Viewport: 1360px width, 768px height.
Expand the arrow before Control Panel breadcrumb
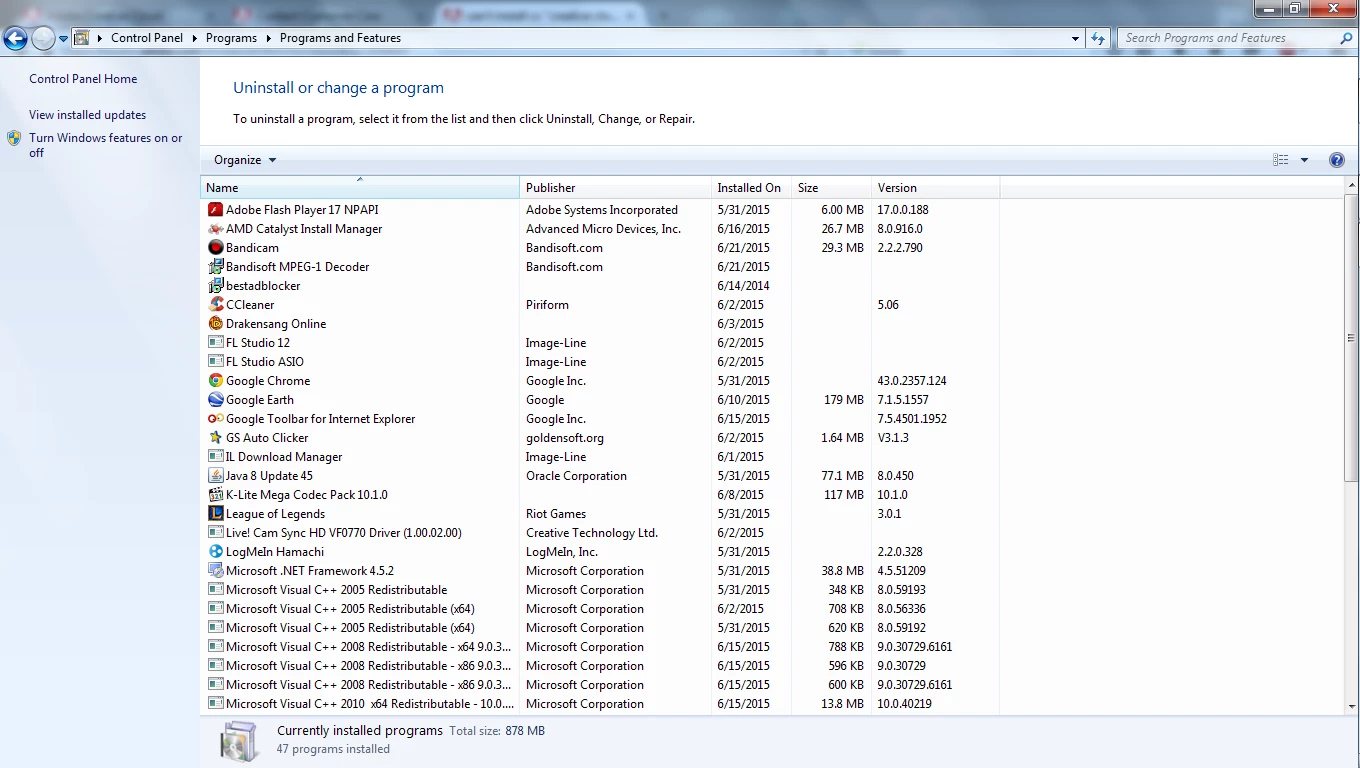point(100,38)
